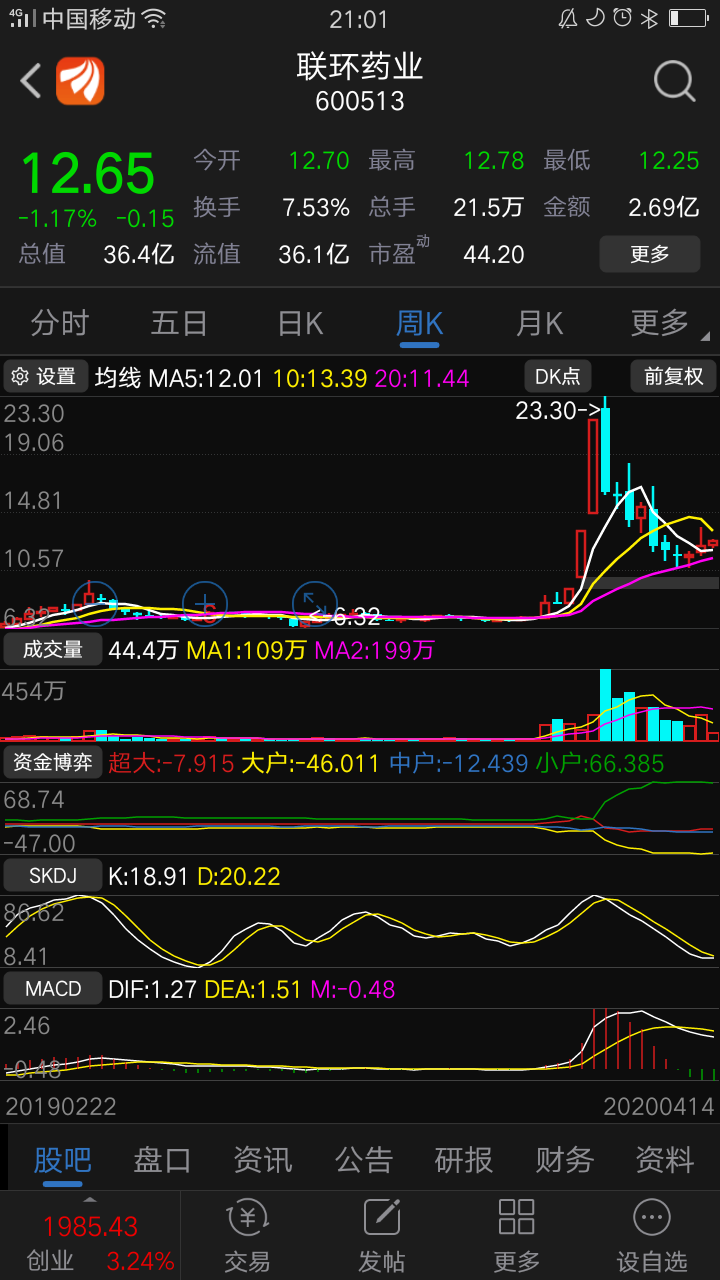Change the MACD indicator
Viewport: 720px width, 1280px height.
tap(53, 989)
